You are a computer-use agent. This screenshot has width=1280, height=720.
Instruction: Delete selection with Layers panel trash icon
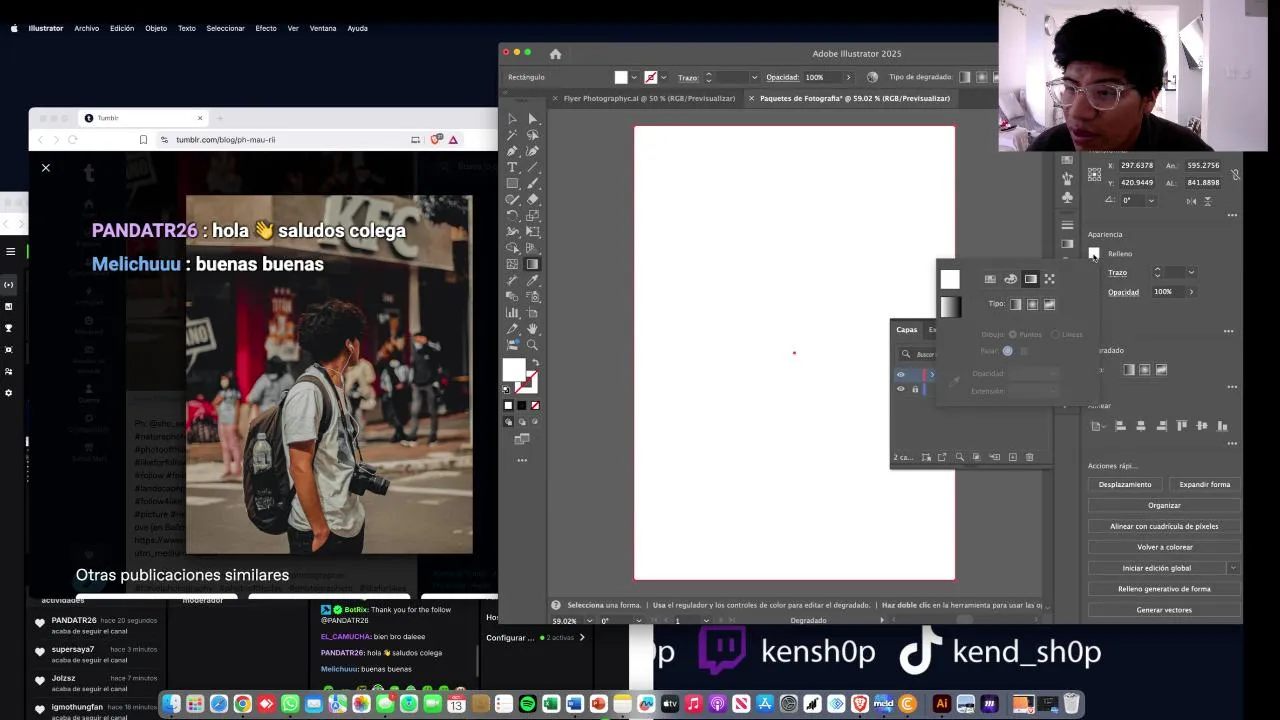(1029, 457)
